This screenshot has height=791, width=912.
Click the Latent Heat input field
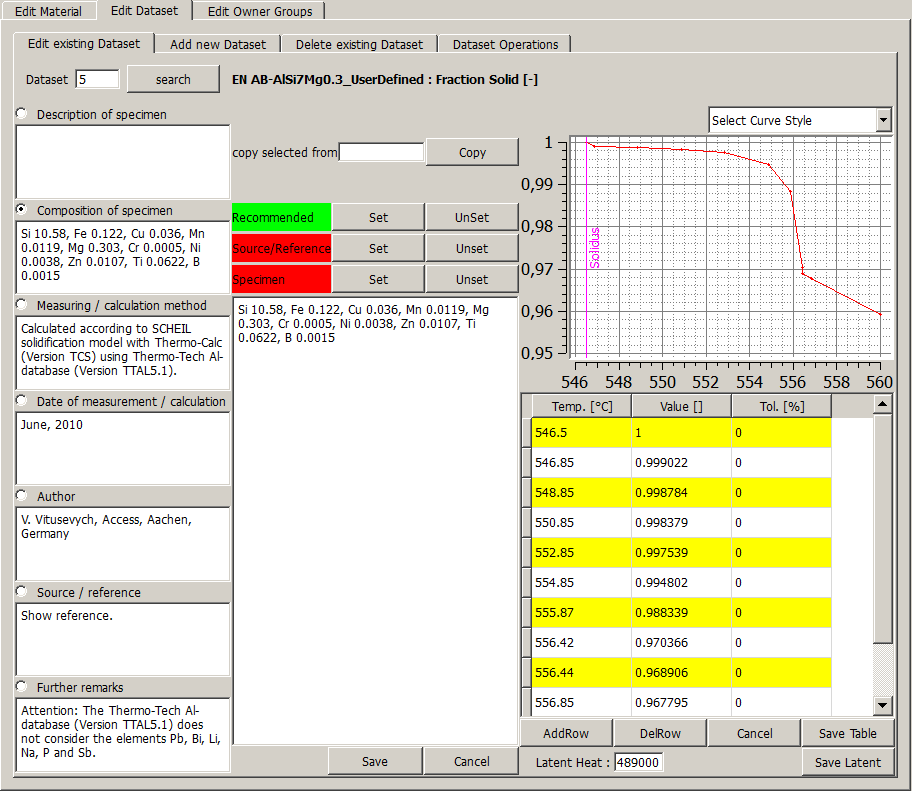(638, 762)
